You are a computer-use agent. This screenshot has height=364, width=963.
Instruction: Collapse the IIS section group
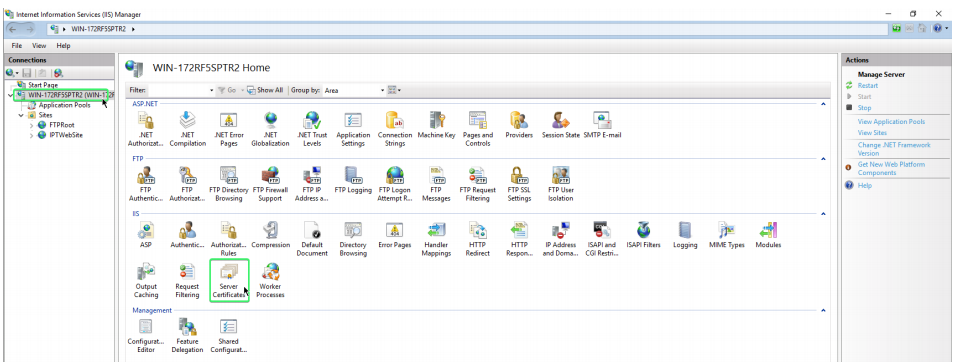click(x=824, y=213)
